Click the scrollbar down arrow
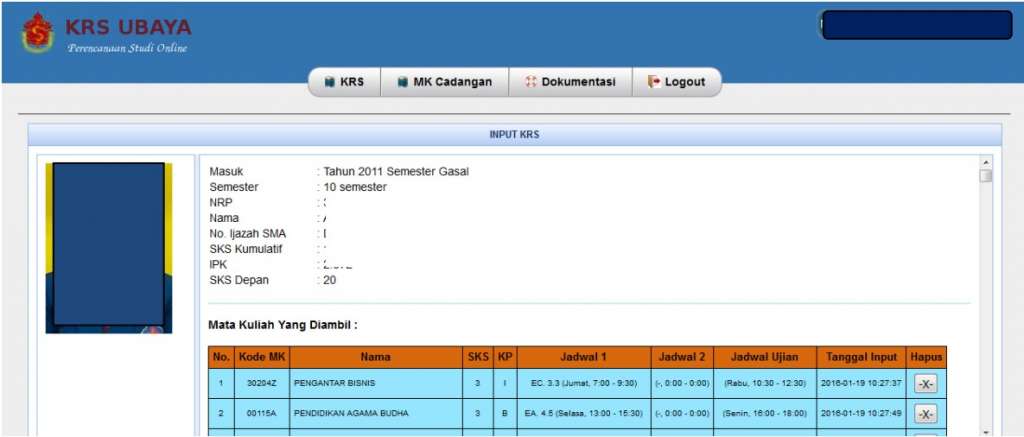 point(986,429)
